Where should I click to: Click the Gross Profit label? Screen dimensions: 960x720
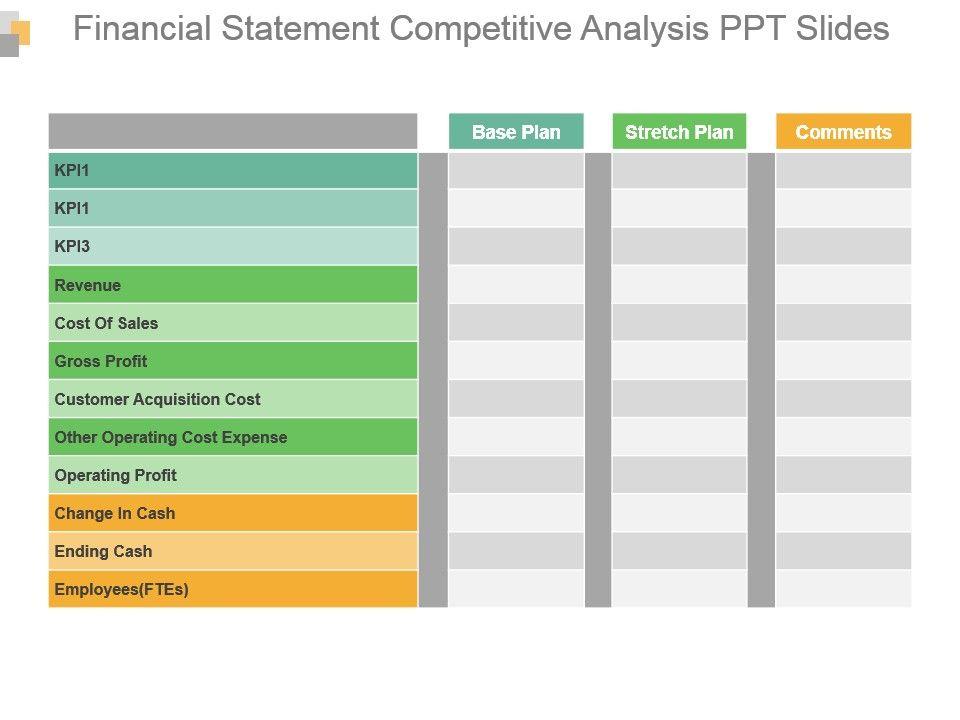(232, 361)
